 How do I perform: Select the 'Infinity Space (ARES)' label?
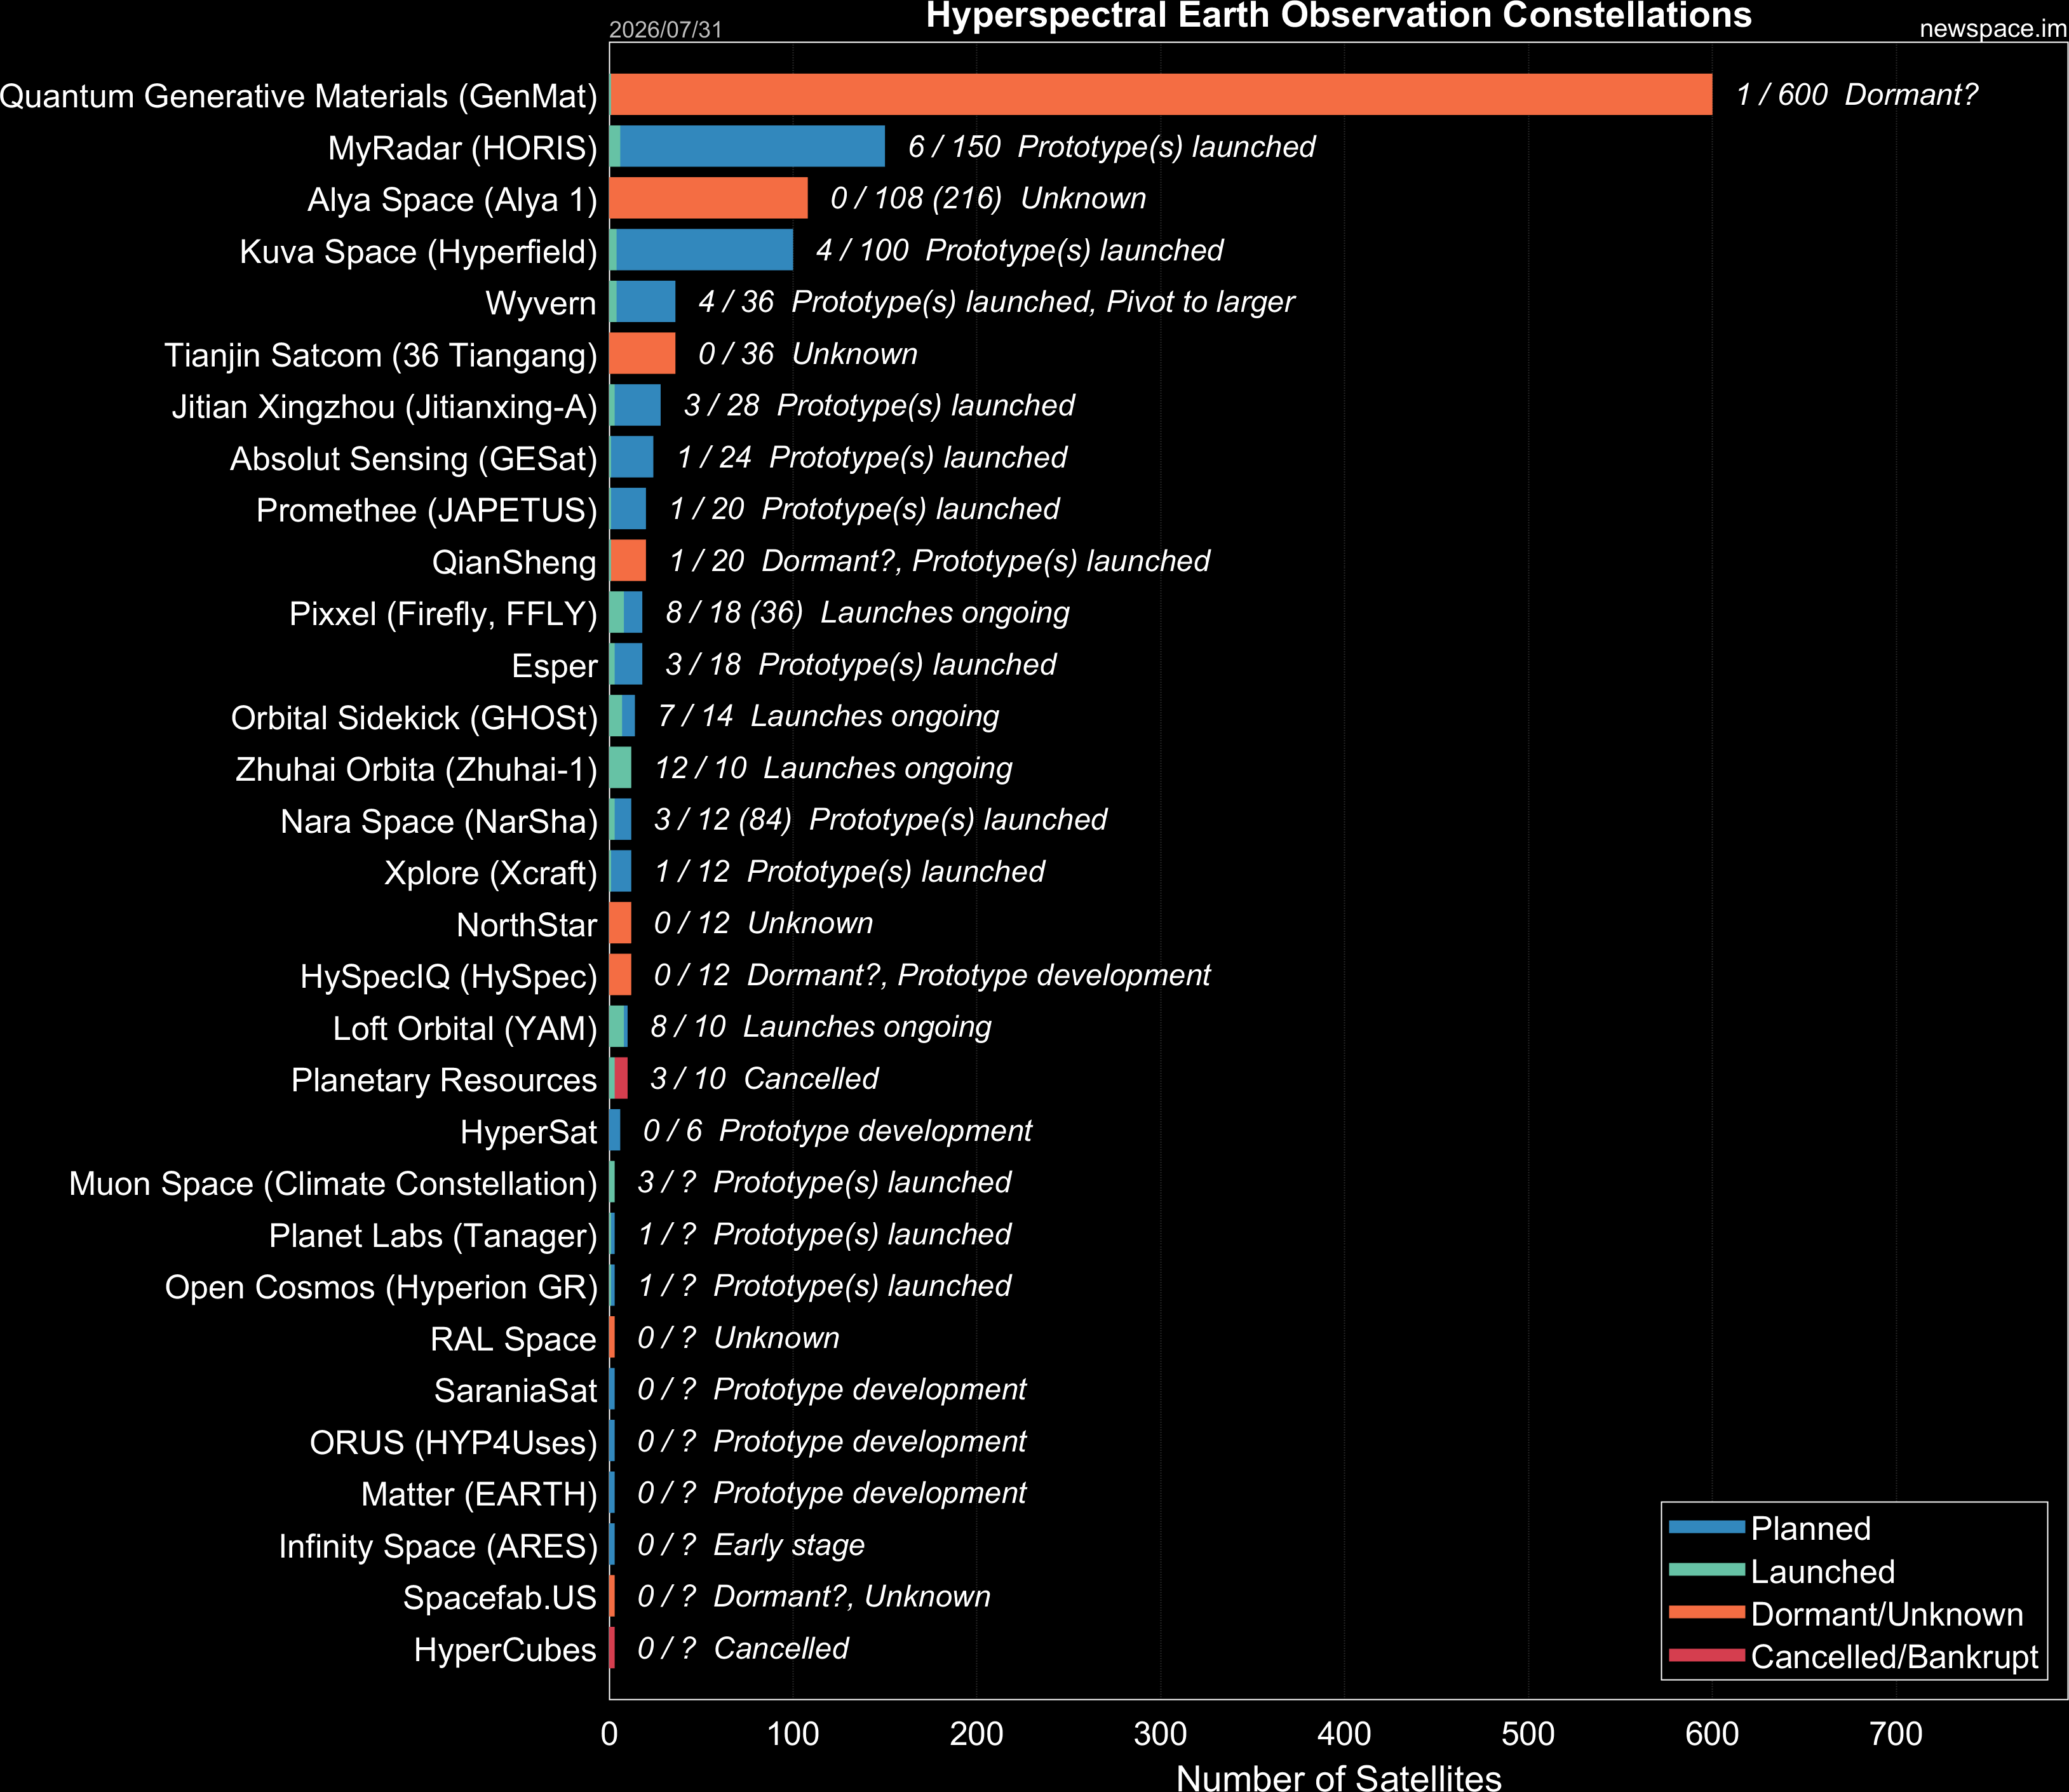pyautogui.click(x=438, y=1546)
